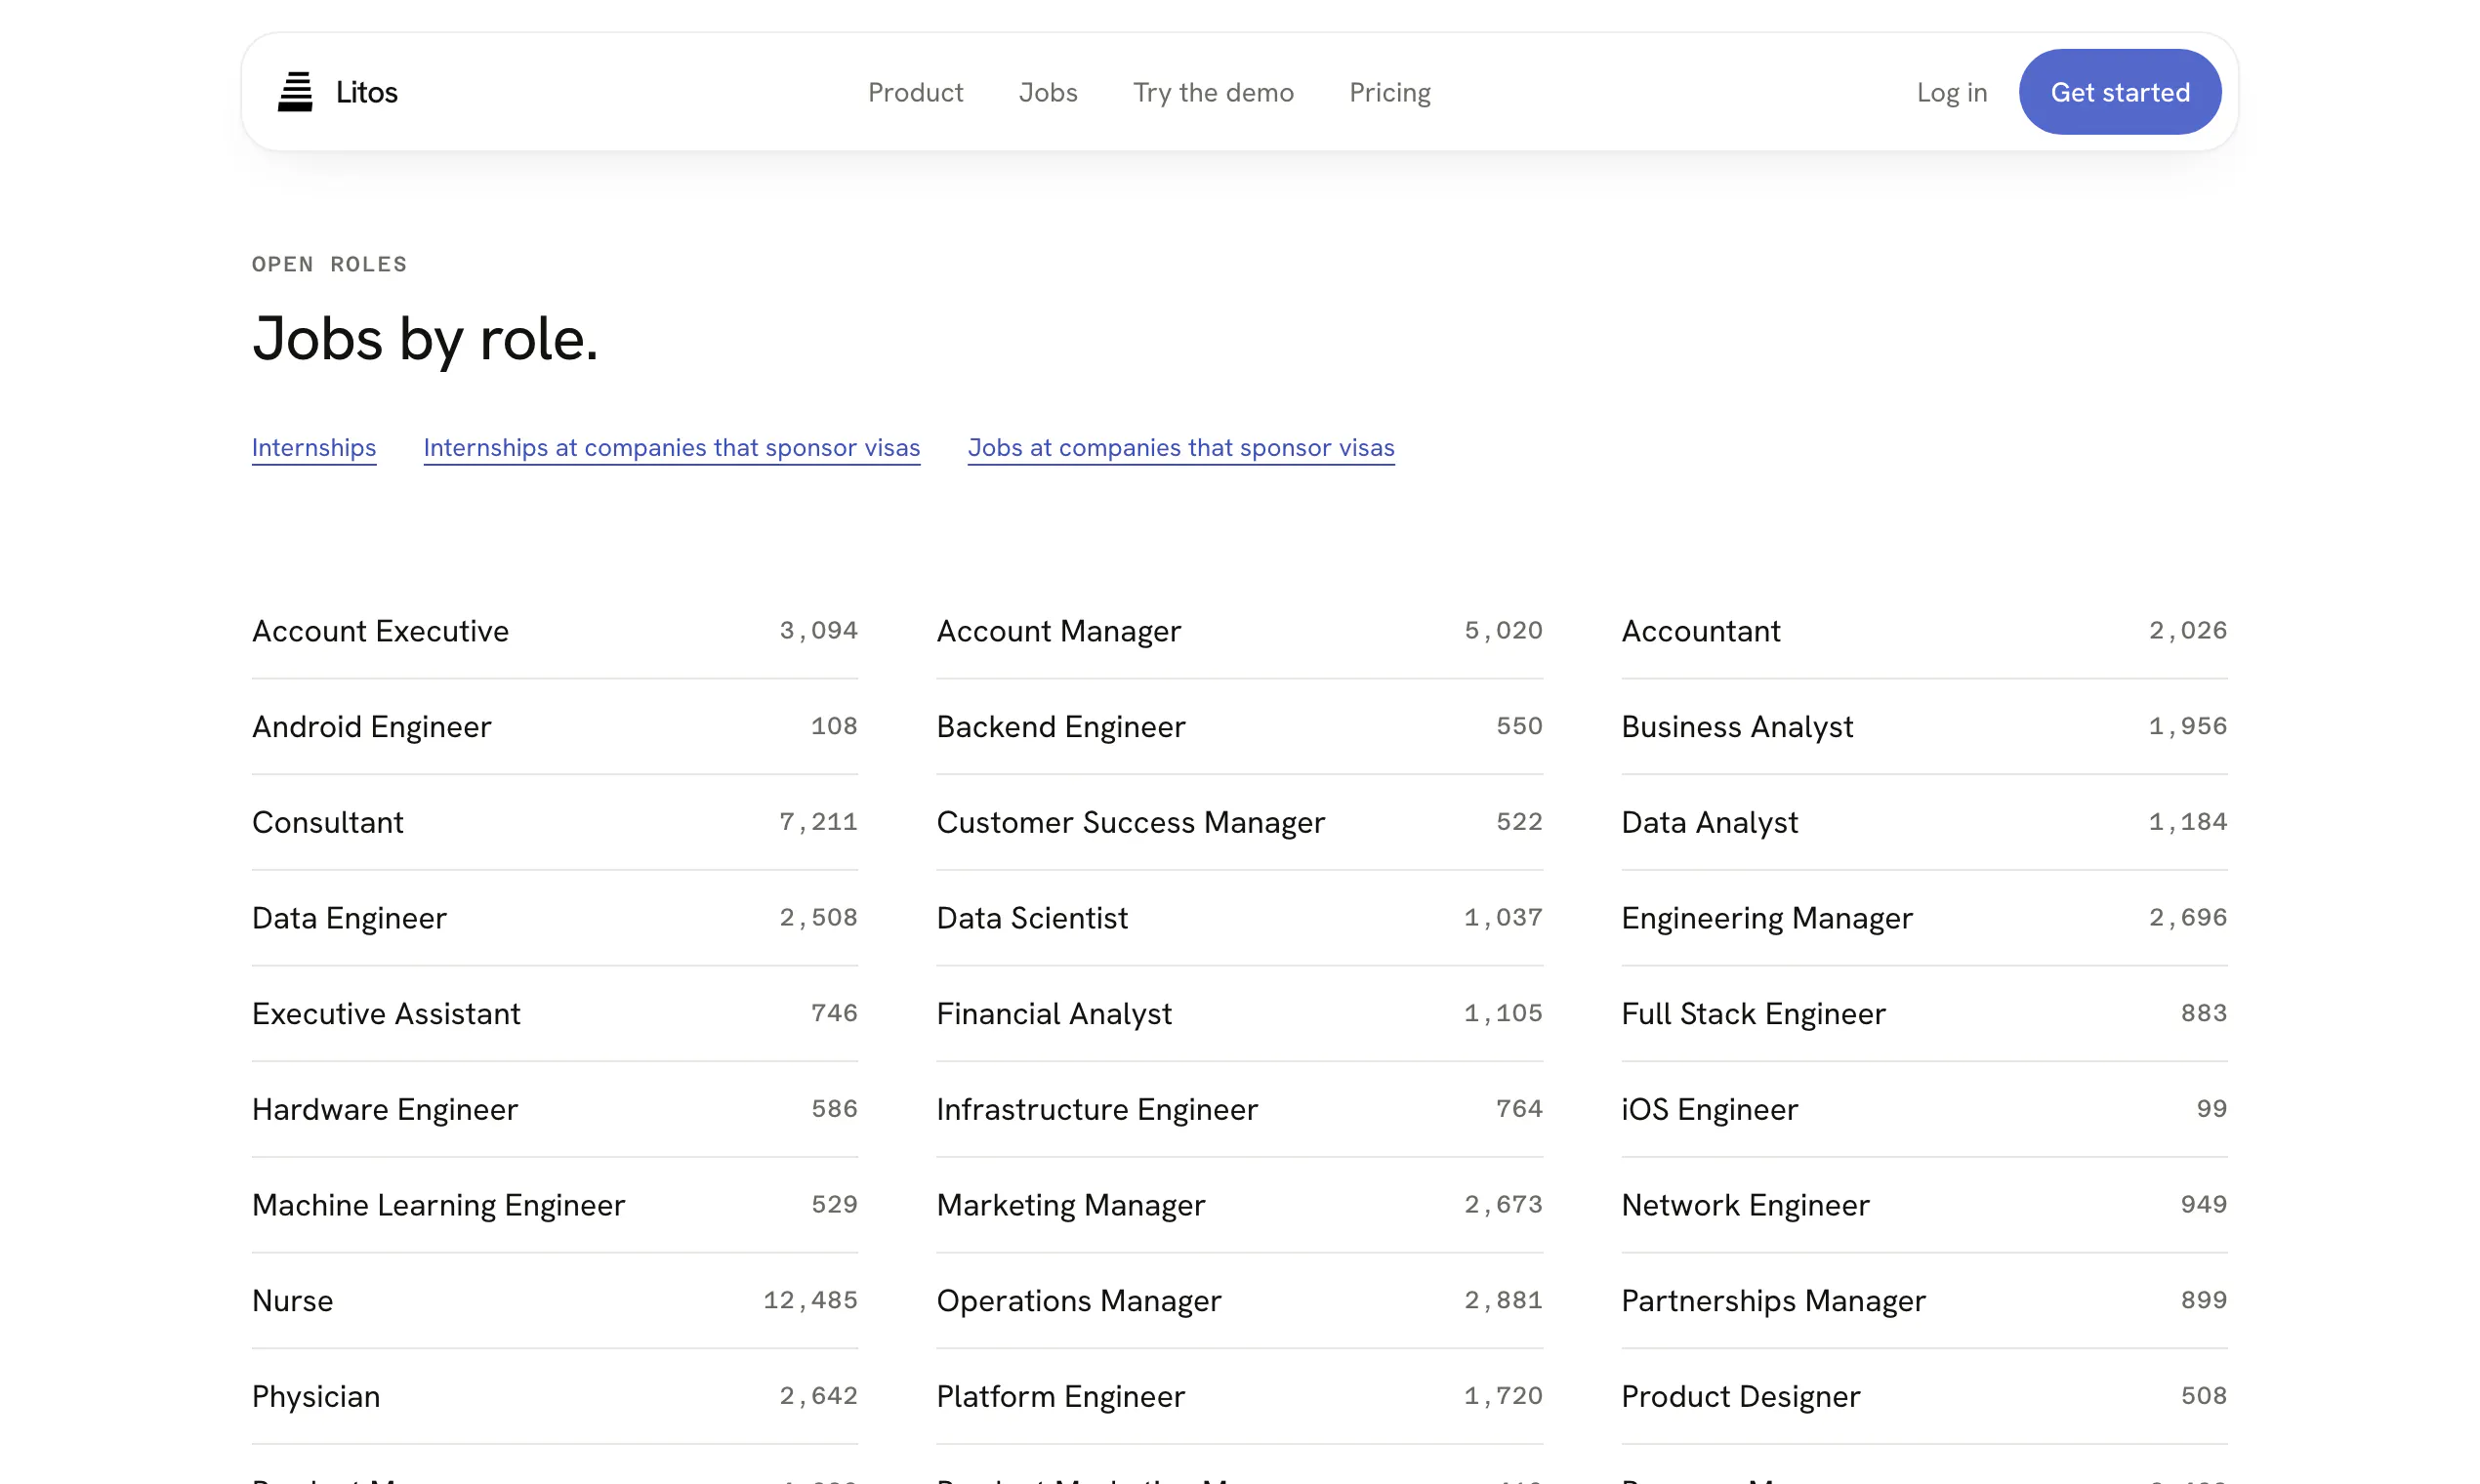2480x1484 pixels.
Task: View Engineering Manager jobs
Action: tap(1924, 918)
